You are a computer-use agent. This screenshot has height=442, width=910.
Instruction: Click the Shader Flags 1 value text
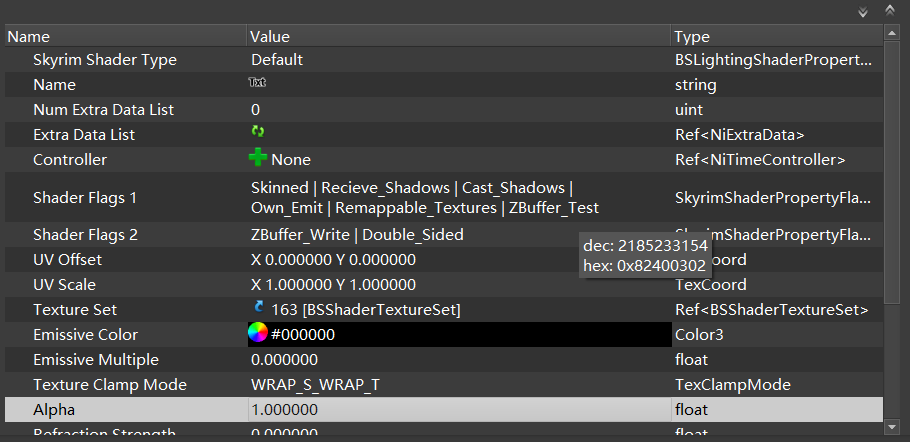425,198
